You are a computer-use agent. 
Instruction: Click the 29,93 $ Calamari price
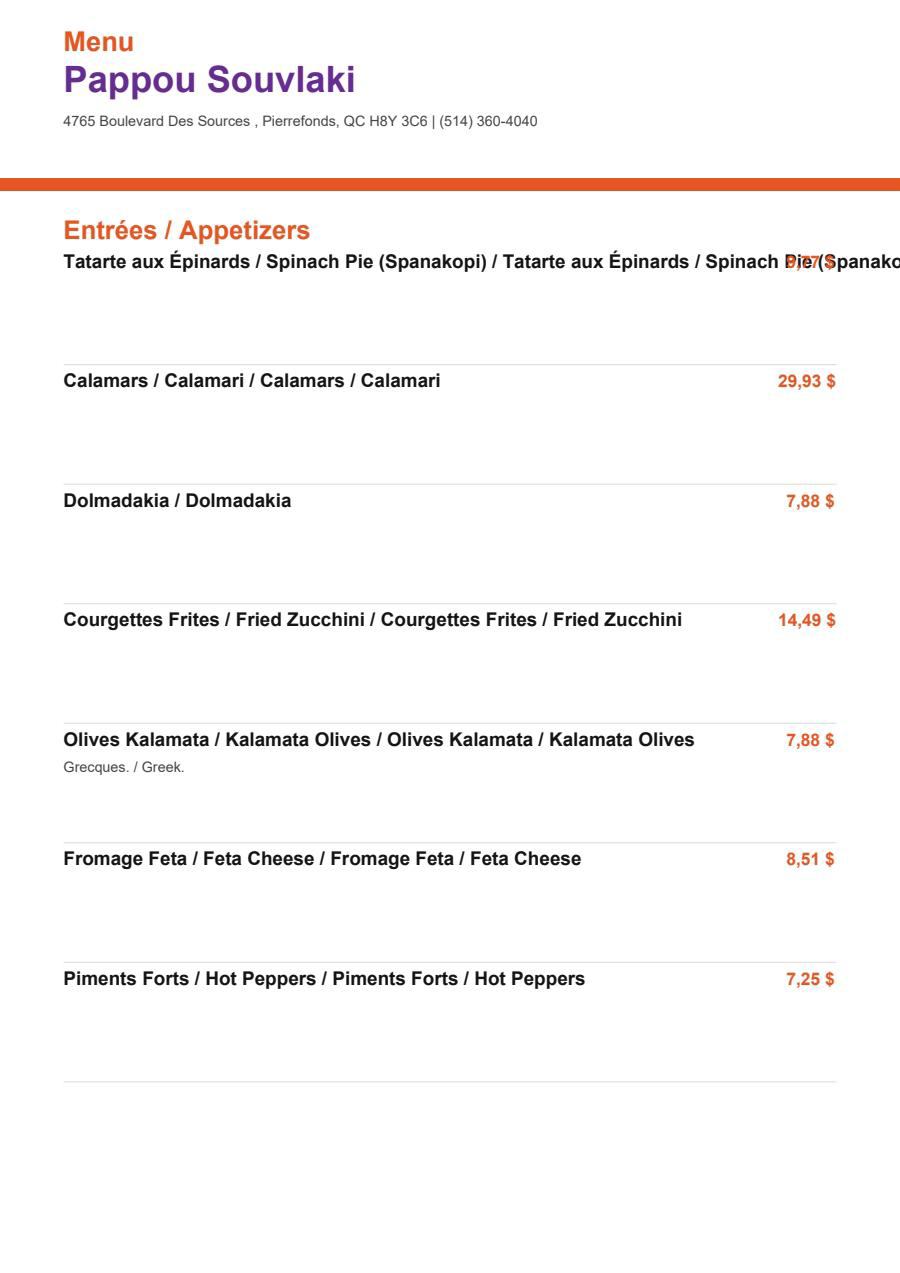[806, 381]
